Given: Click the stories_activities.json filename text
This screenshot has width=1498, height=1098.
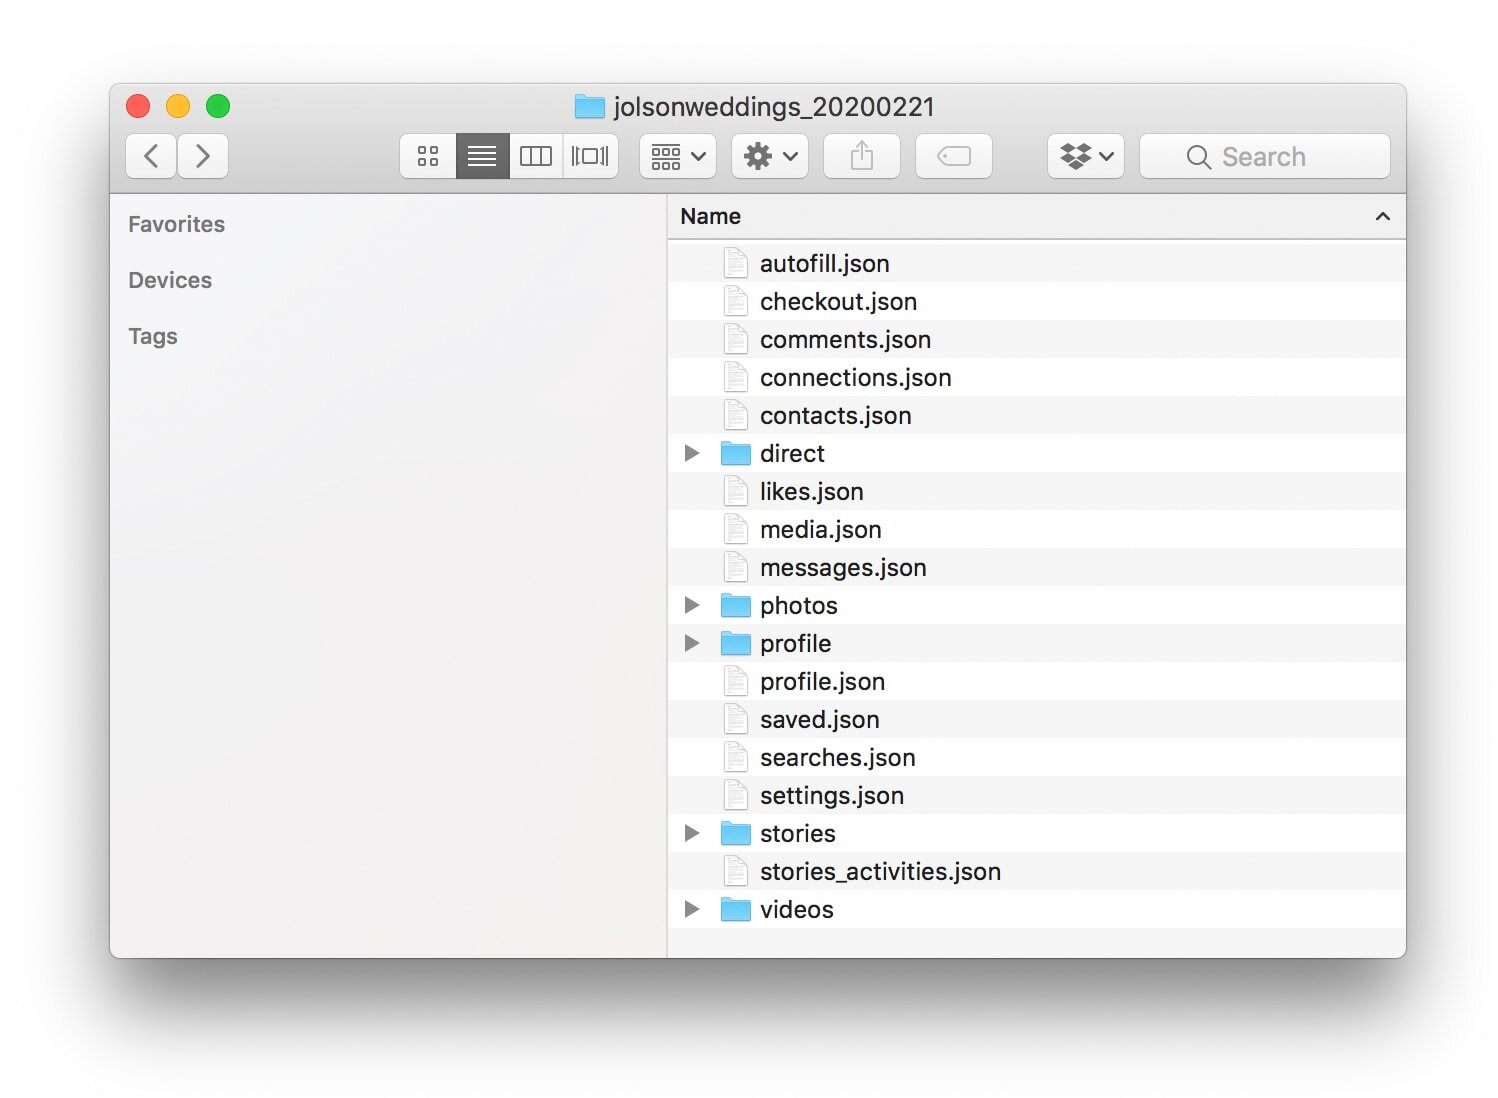Looking at the screenshot, I should tap(880, 871).
